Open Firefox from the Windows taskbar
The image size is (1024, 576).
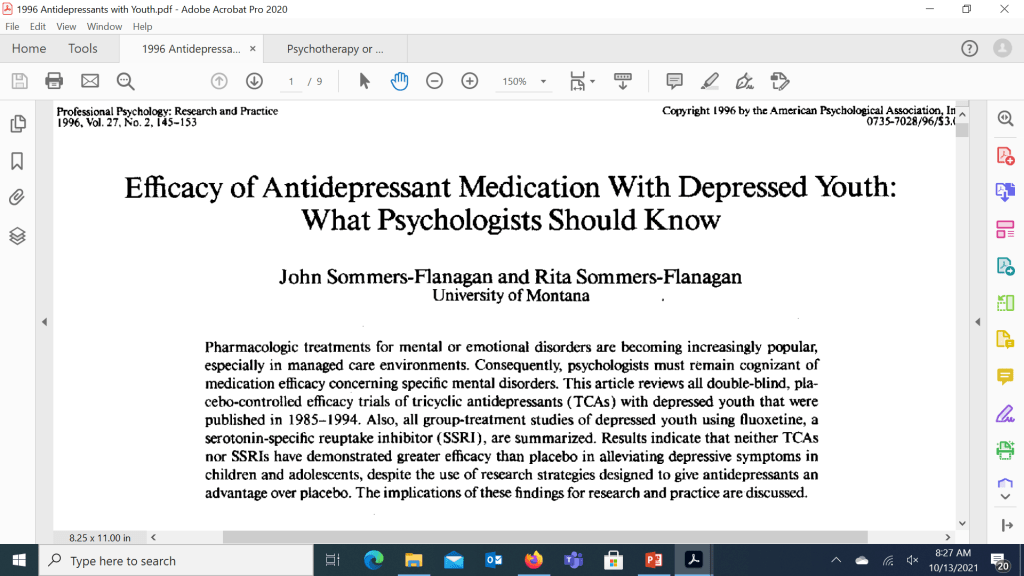(533, 560)
